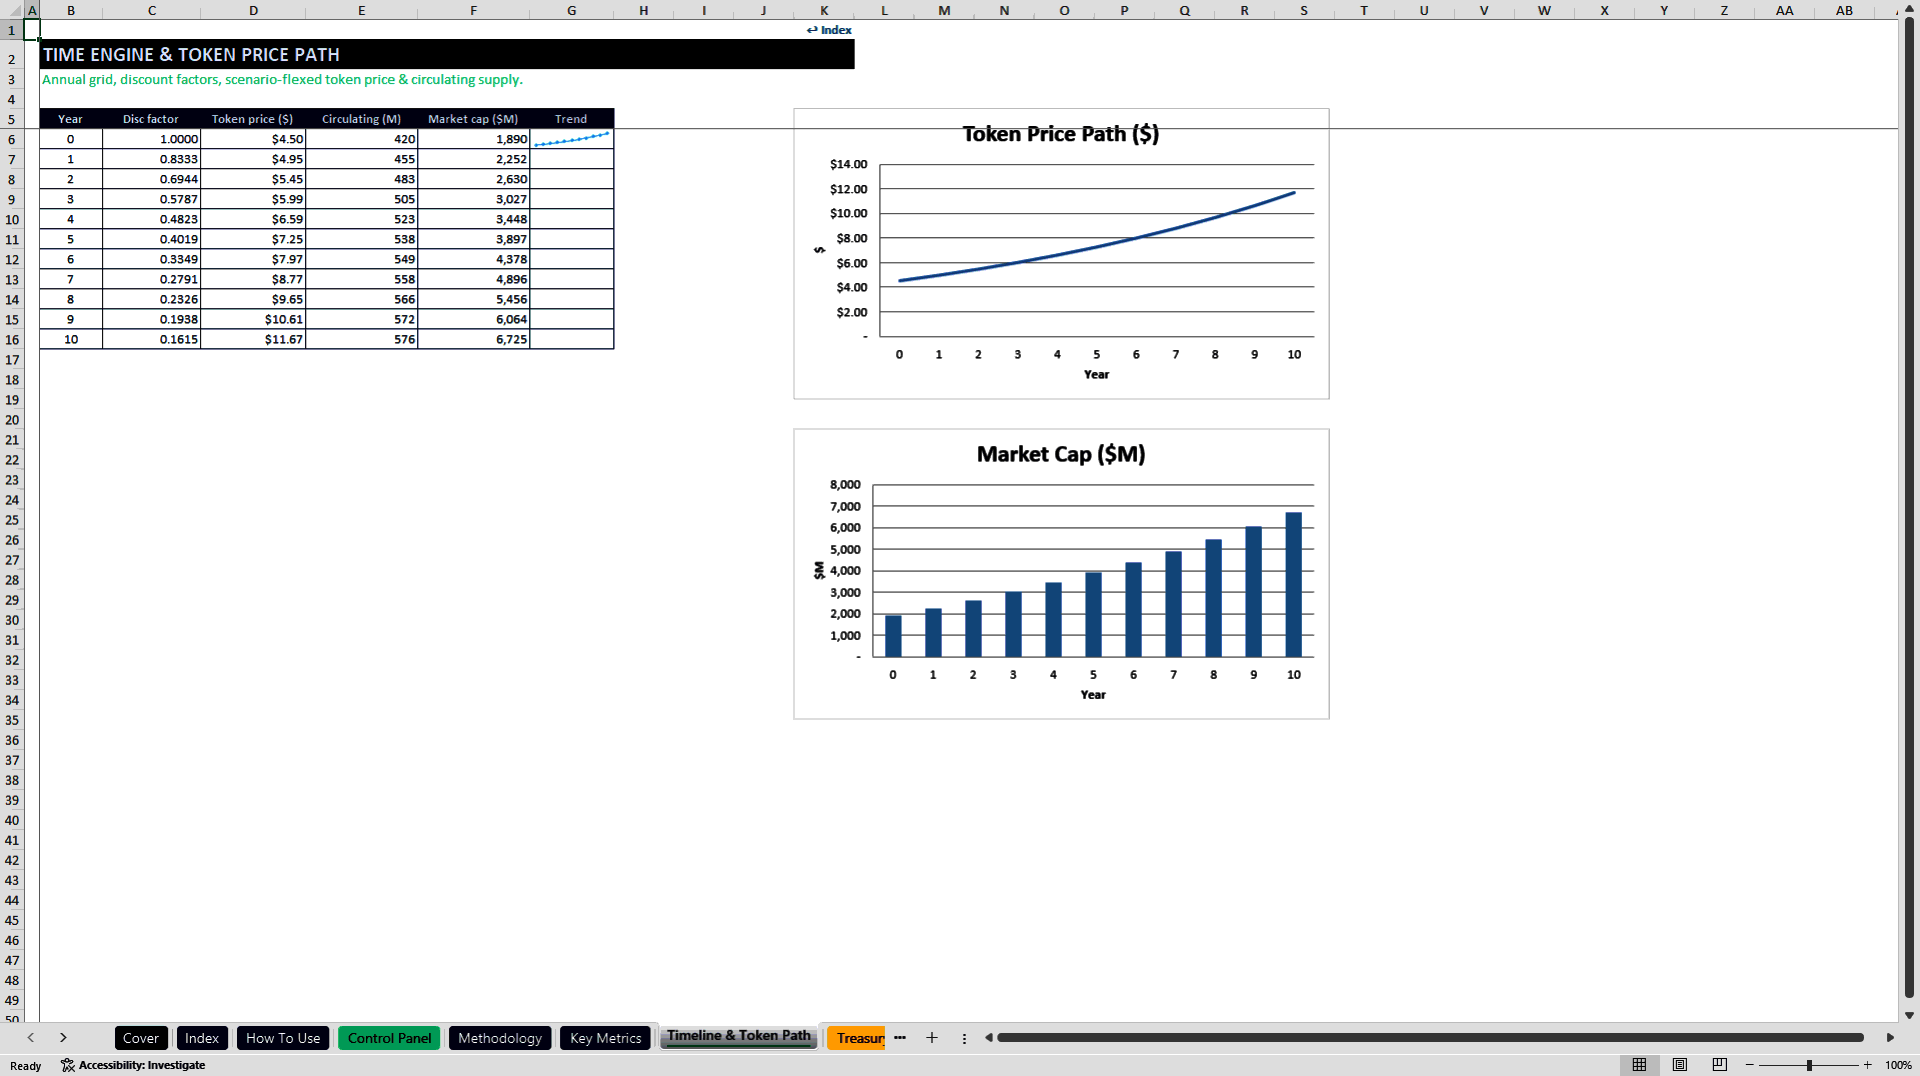
Task: Select the Year axis title in price chart
Action: coord(1096,375)
